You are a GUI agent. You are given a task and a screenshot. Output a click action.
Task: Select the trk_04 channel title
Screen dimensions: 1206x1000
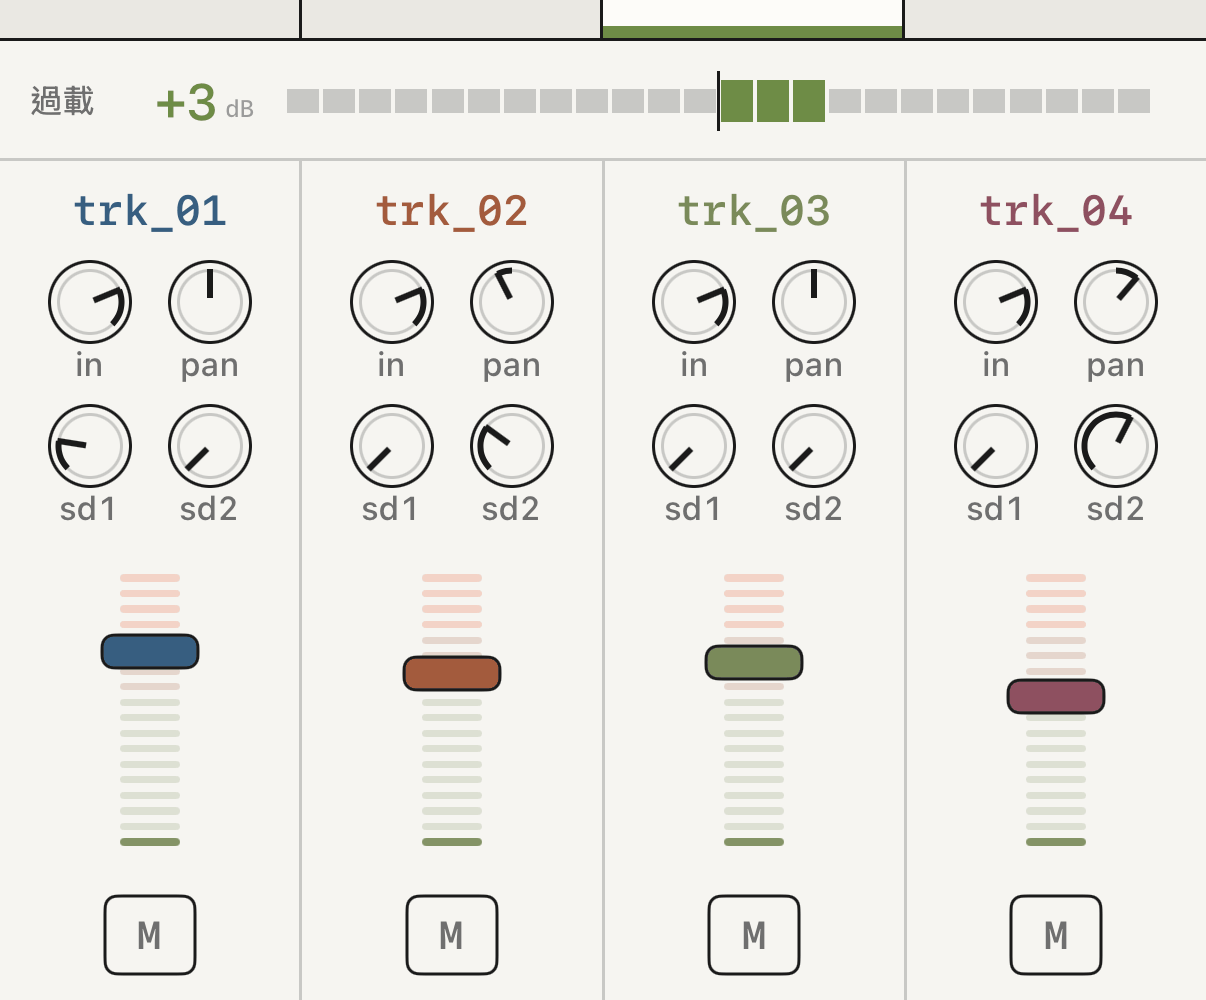point(1056,211)
